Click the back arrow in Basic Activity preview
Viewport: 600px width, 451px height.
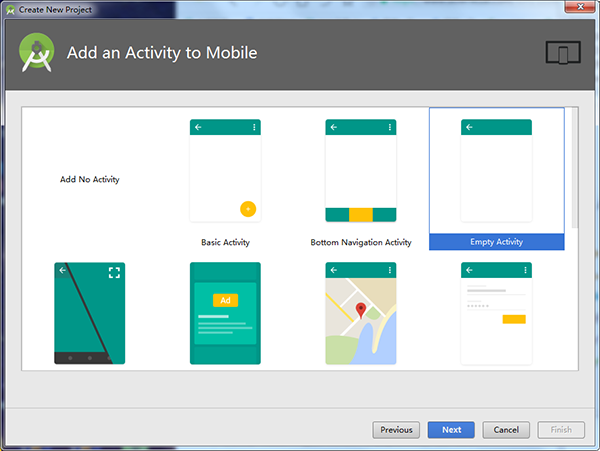[198, 128]
